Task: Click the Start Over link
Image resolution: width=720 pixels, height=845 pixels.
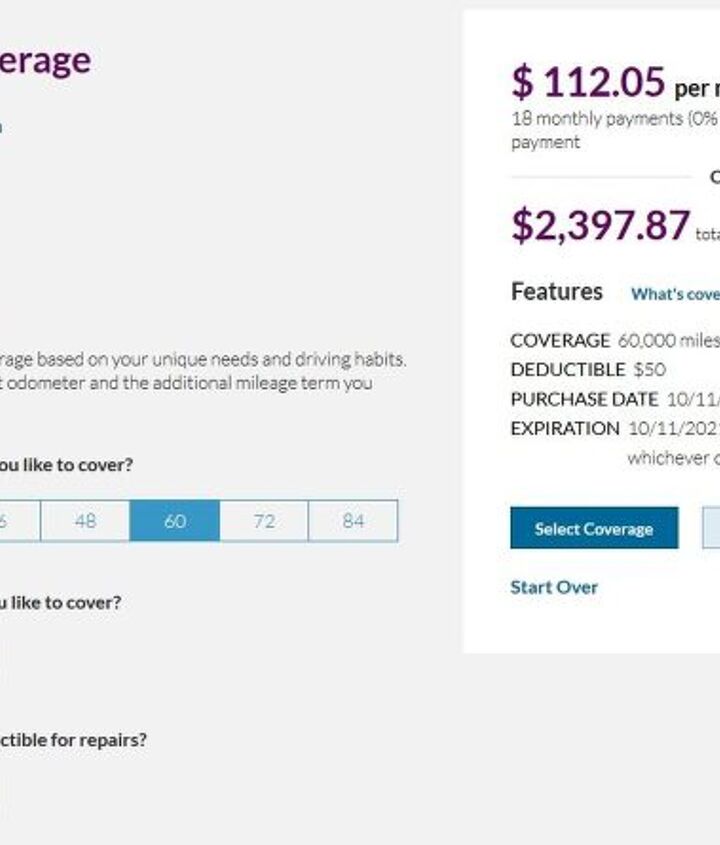Action: 554,587
